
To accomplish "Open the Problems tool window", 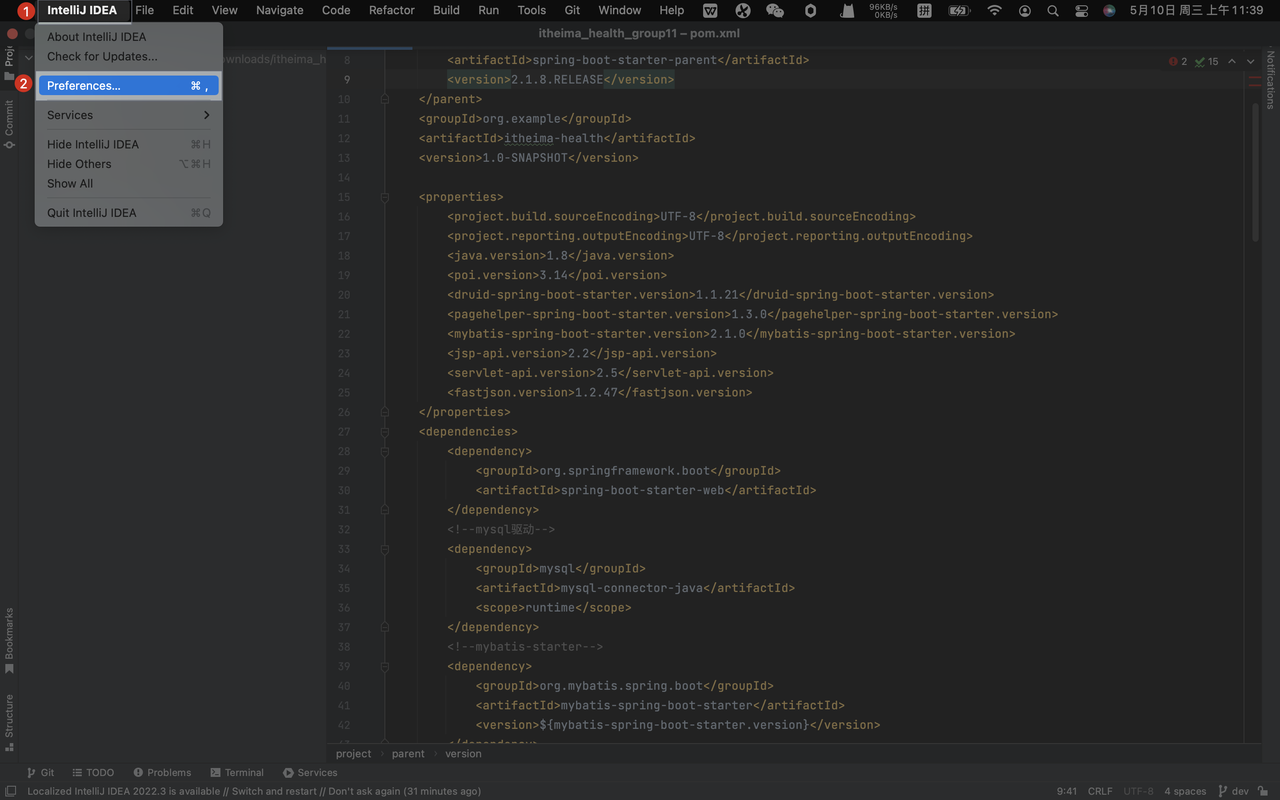I will click(x=162, y=772).
